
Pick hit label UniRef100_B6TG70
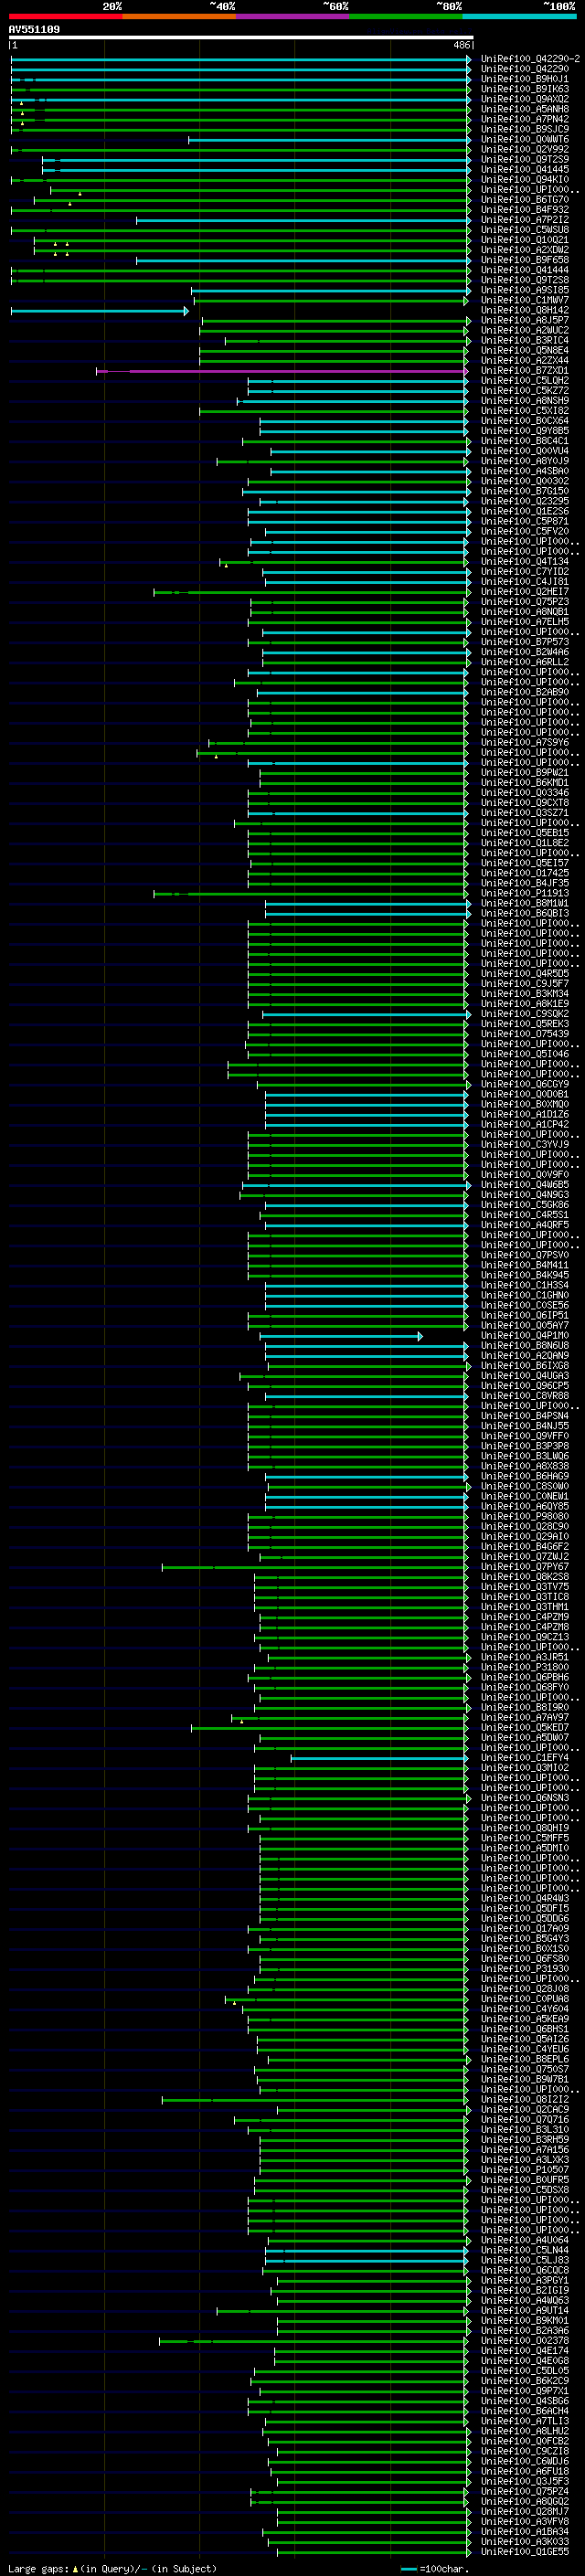click(x=524, y=200)
